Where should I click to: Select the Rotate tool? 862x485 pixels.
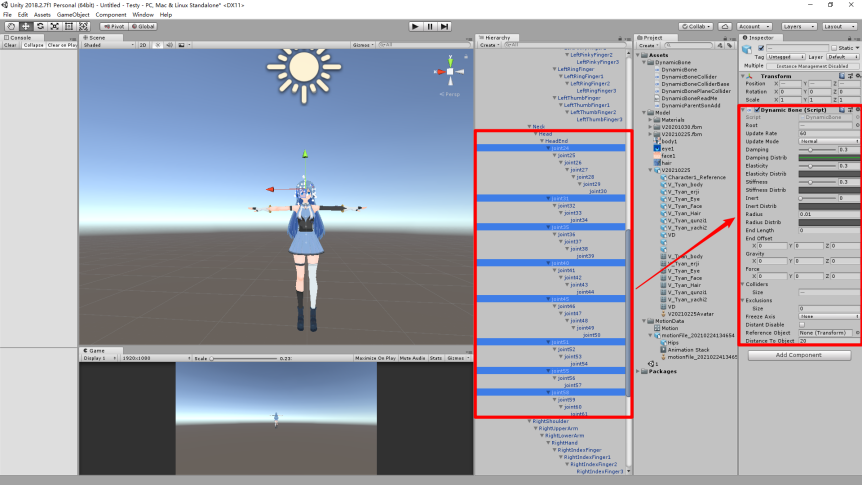40,26
